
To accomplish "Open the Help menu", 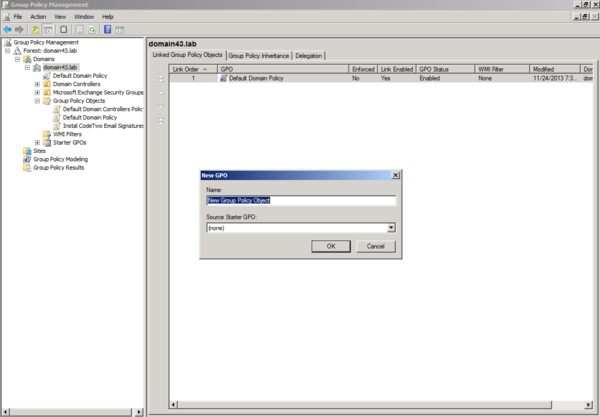I will (x=108, y=17).
